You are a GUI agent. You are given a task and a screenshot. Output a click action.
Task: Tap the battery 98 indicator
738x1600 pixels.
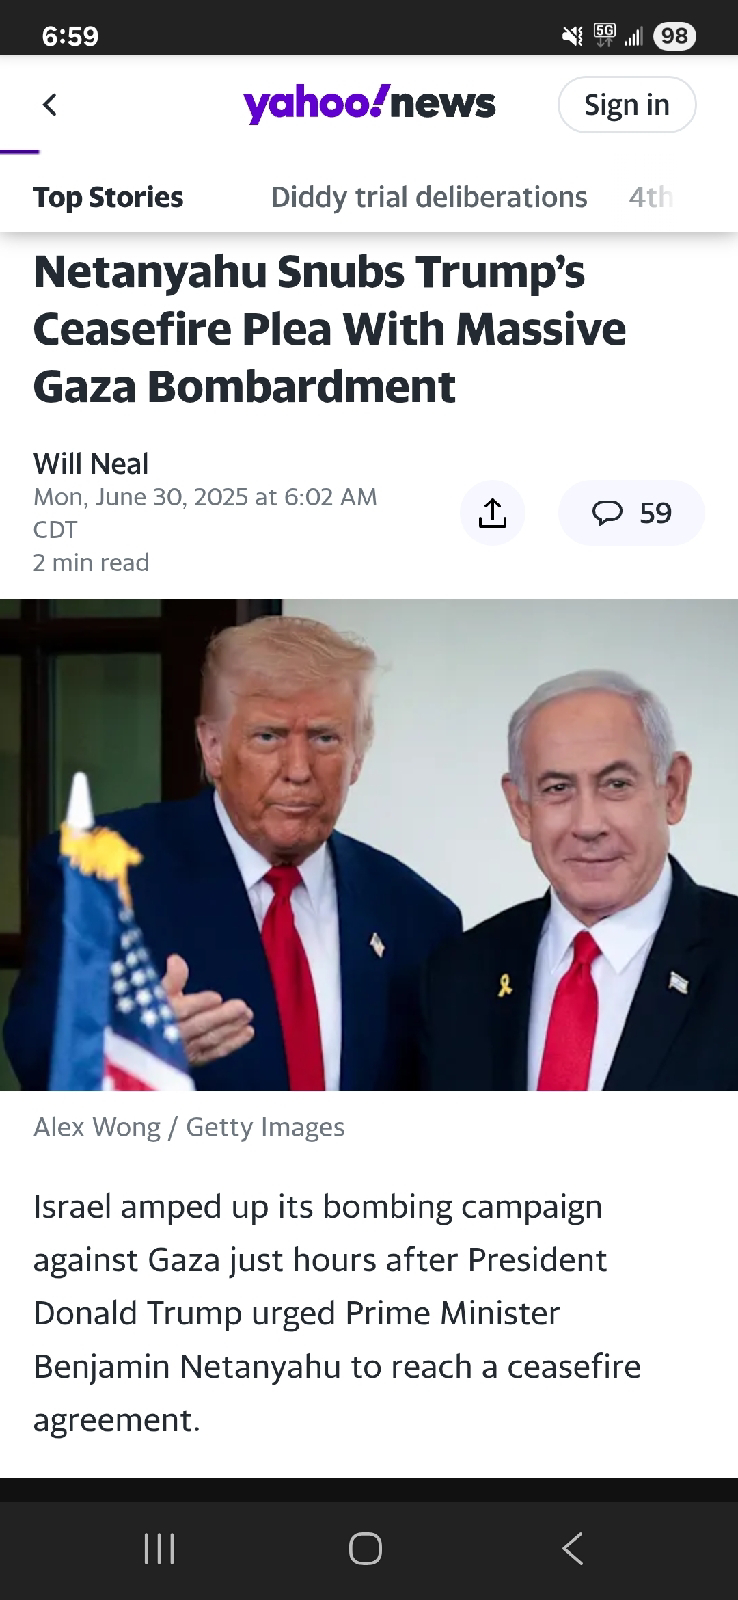click(x=674, y=37)
